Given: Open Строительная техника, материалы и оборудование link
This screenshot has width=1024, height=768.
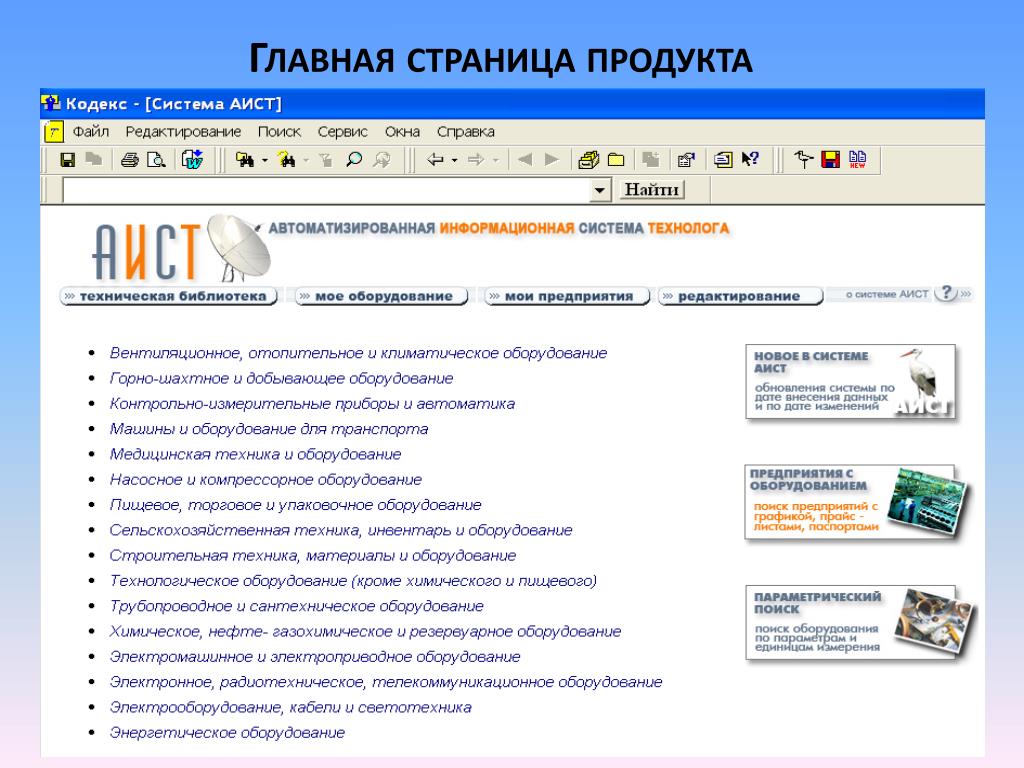Looking at the screenshot, I should [313, 556].
